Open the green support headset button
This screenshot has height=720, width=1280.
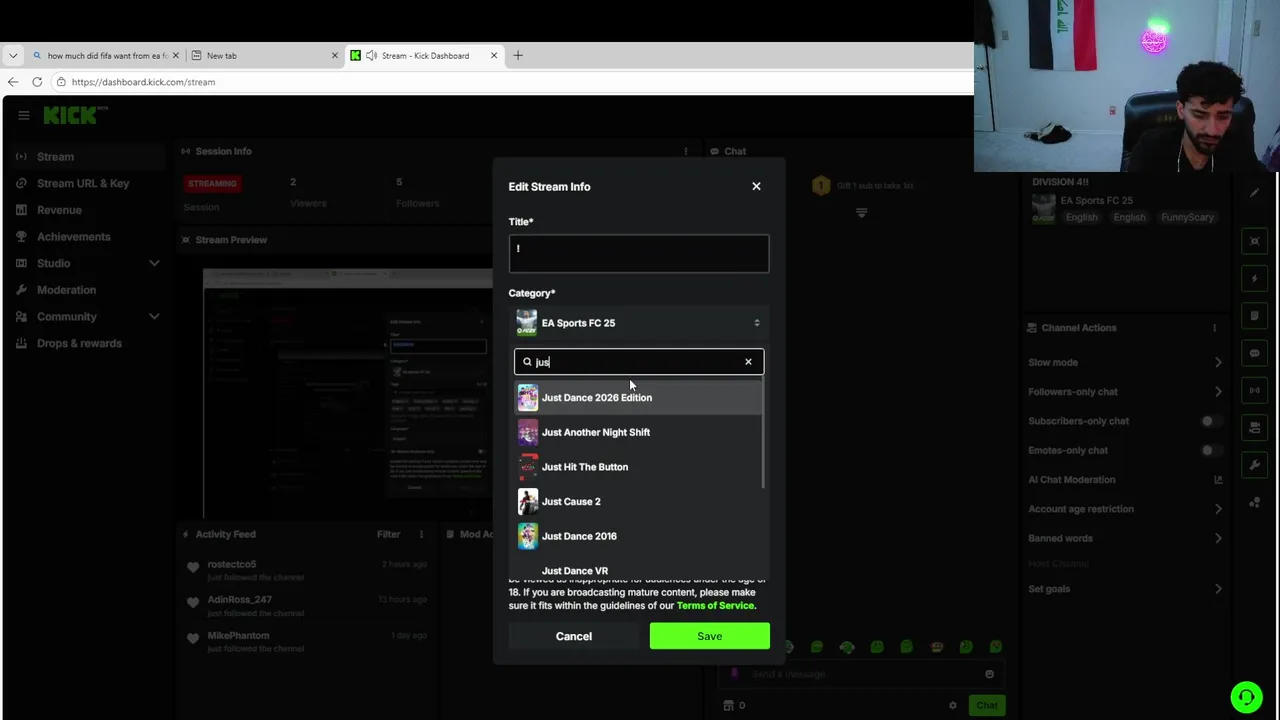[1246, 697]
